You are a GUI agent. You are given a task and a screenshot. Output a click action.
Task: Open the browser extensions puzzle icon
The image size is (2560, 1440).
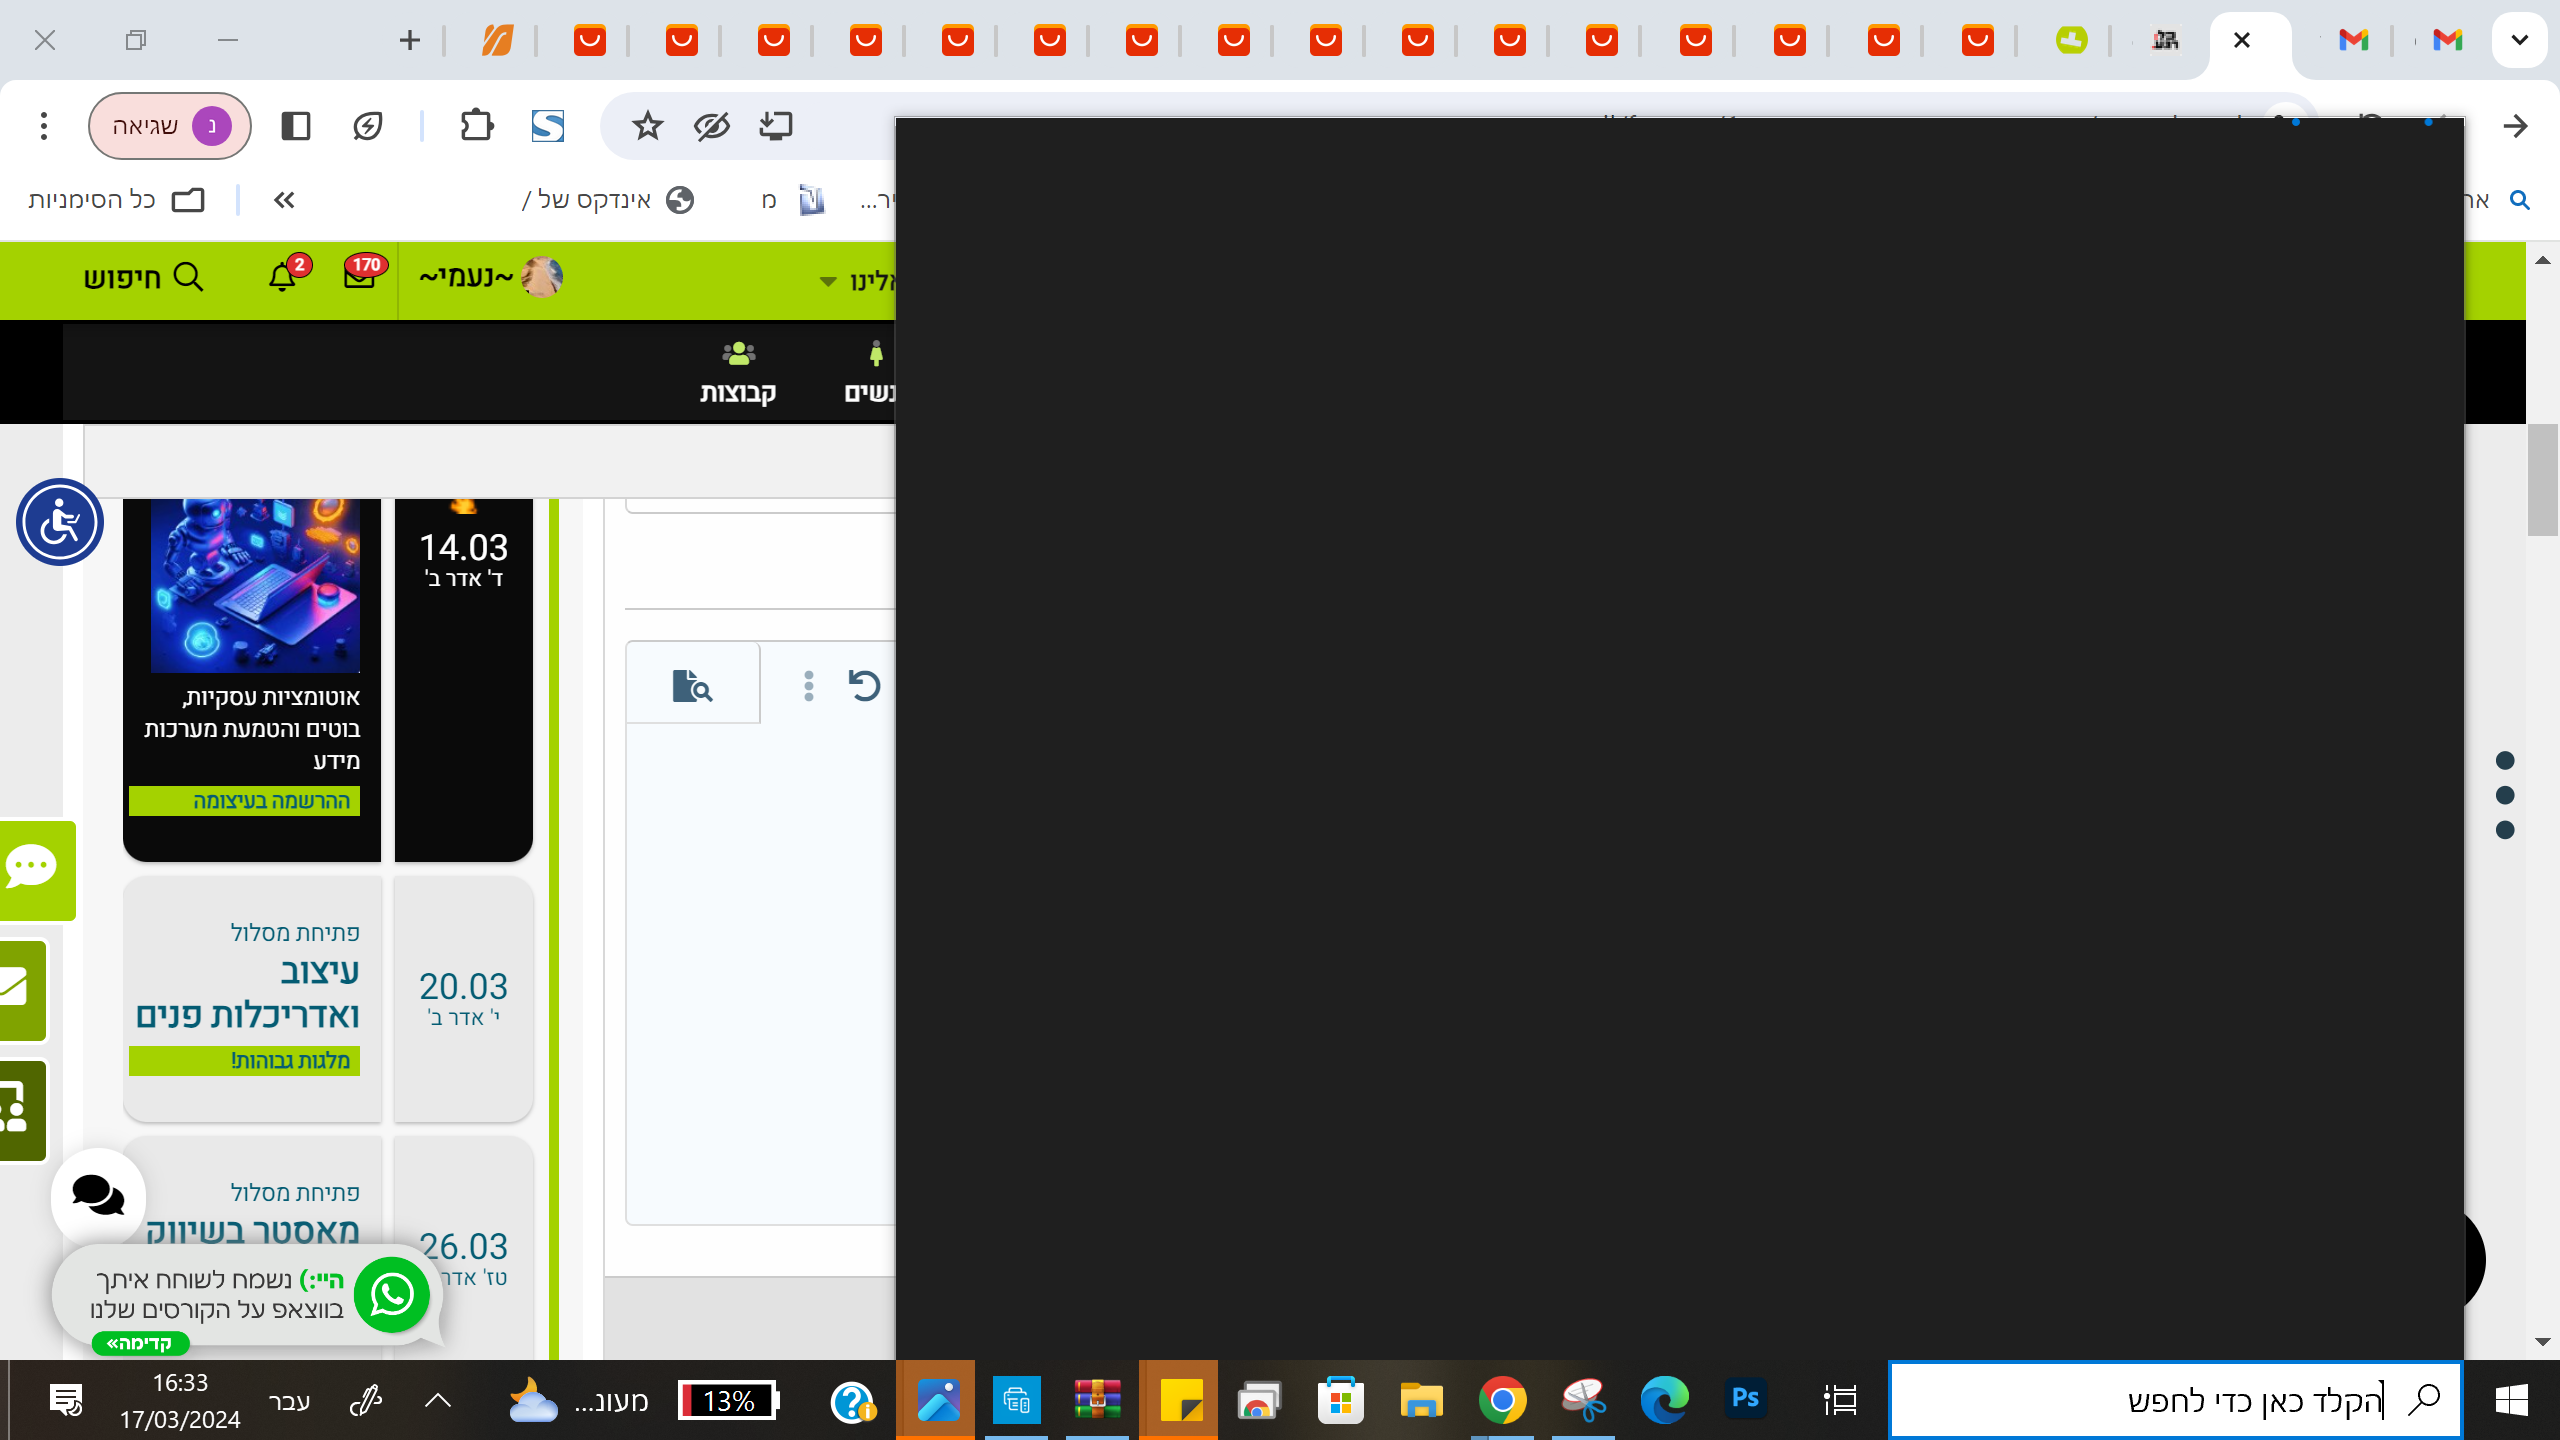(476, 126)
